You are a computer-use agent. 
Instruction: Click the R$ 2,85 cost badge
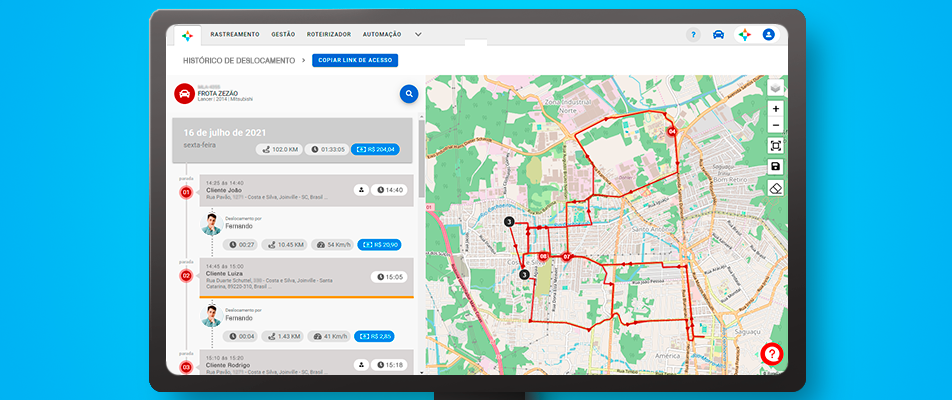[x=375, y=336]
